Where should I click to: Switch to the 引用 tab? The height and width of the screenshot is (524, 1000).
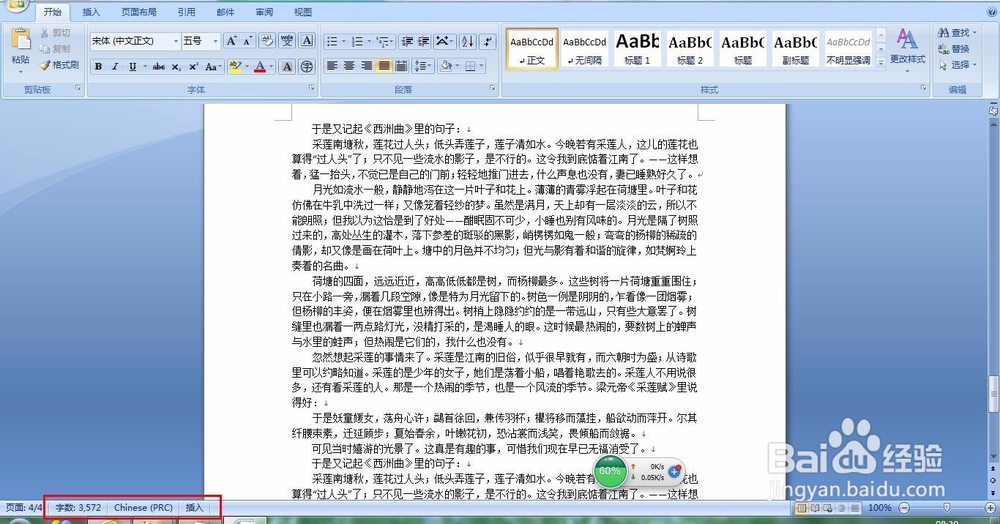click(186, 11)
